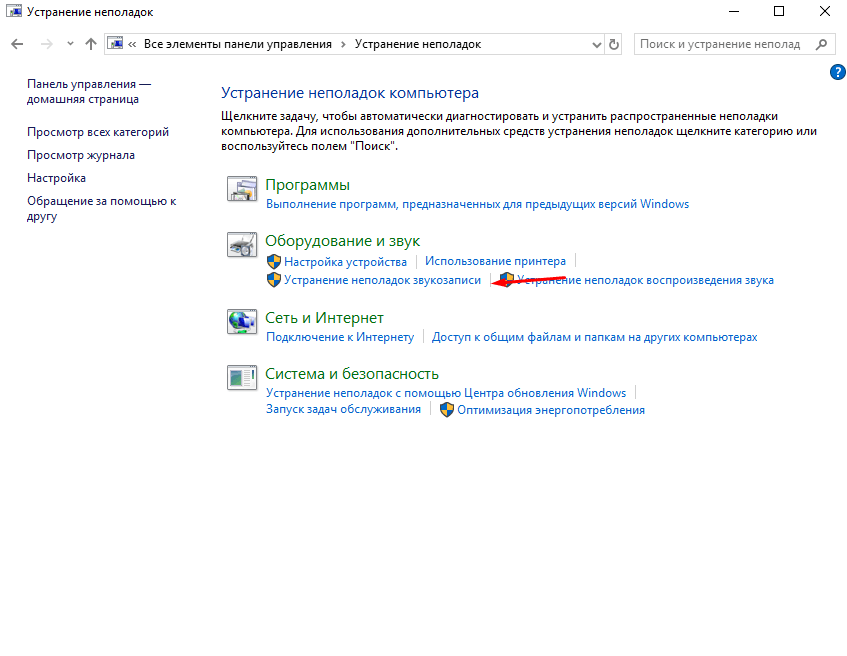Open "Выполнение программ, предназначенных для предыдущих версий Windows"

tap(478, 204)
